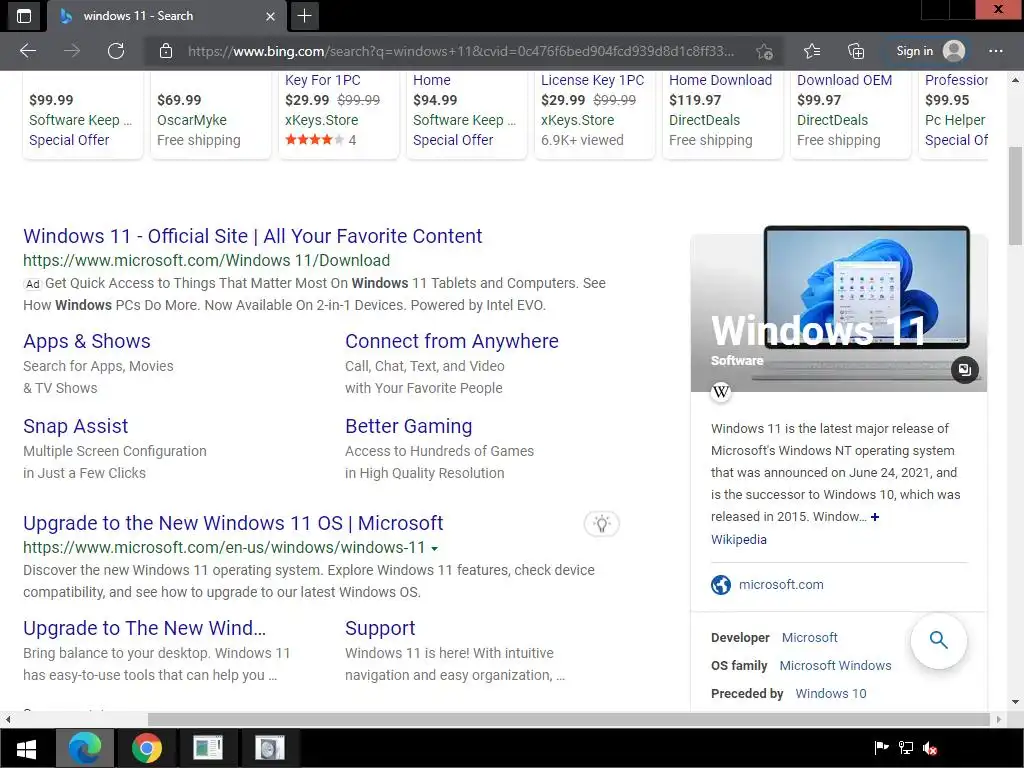
Task: Select the windows 11 - Search tab
Action: click(x=167, y=16)
